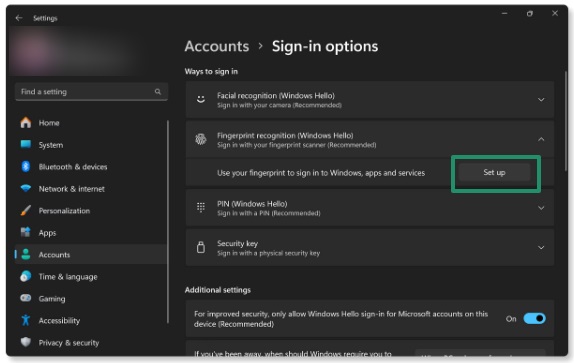
Task: Click the Privacy & security shield icon
Action: click(26, 342)
